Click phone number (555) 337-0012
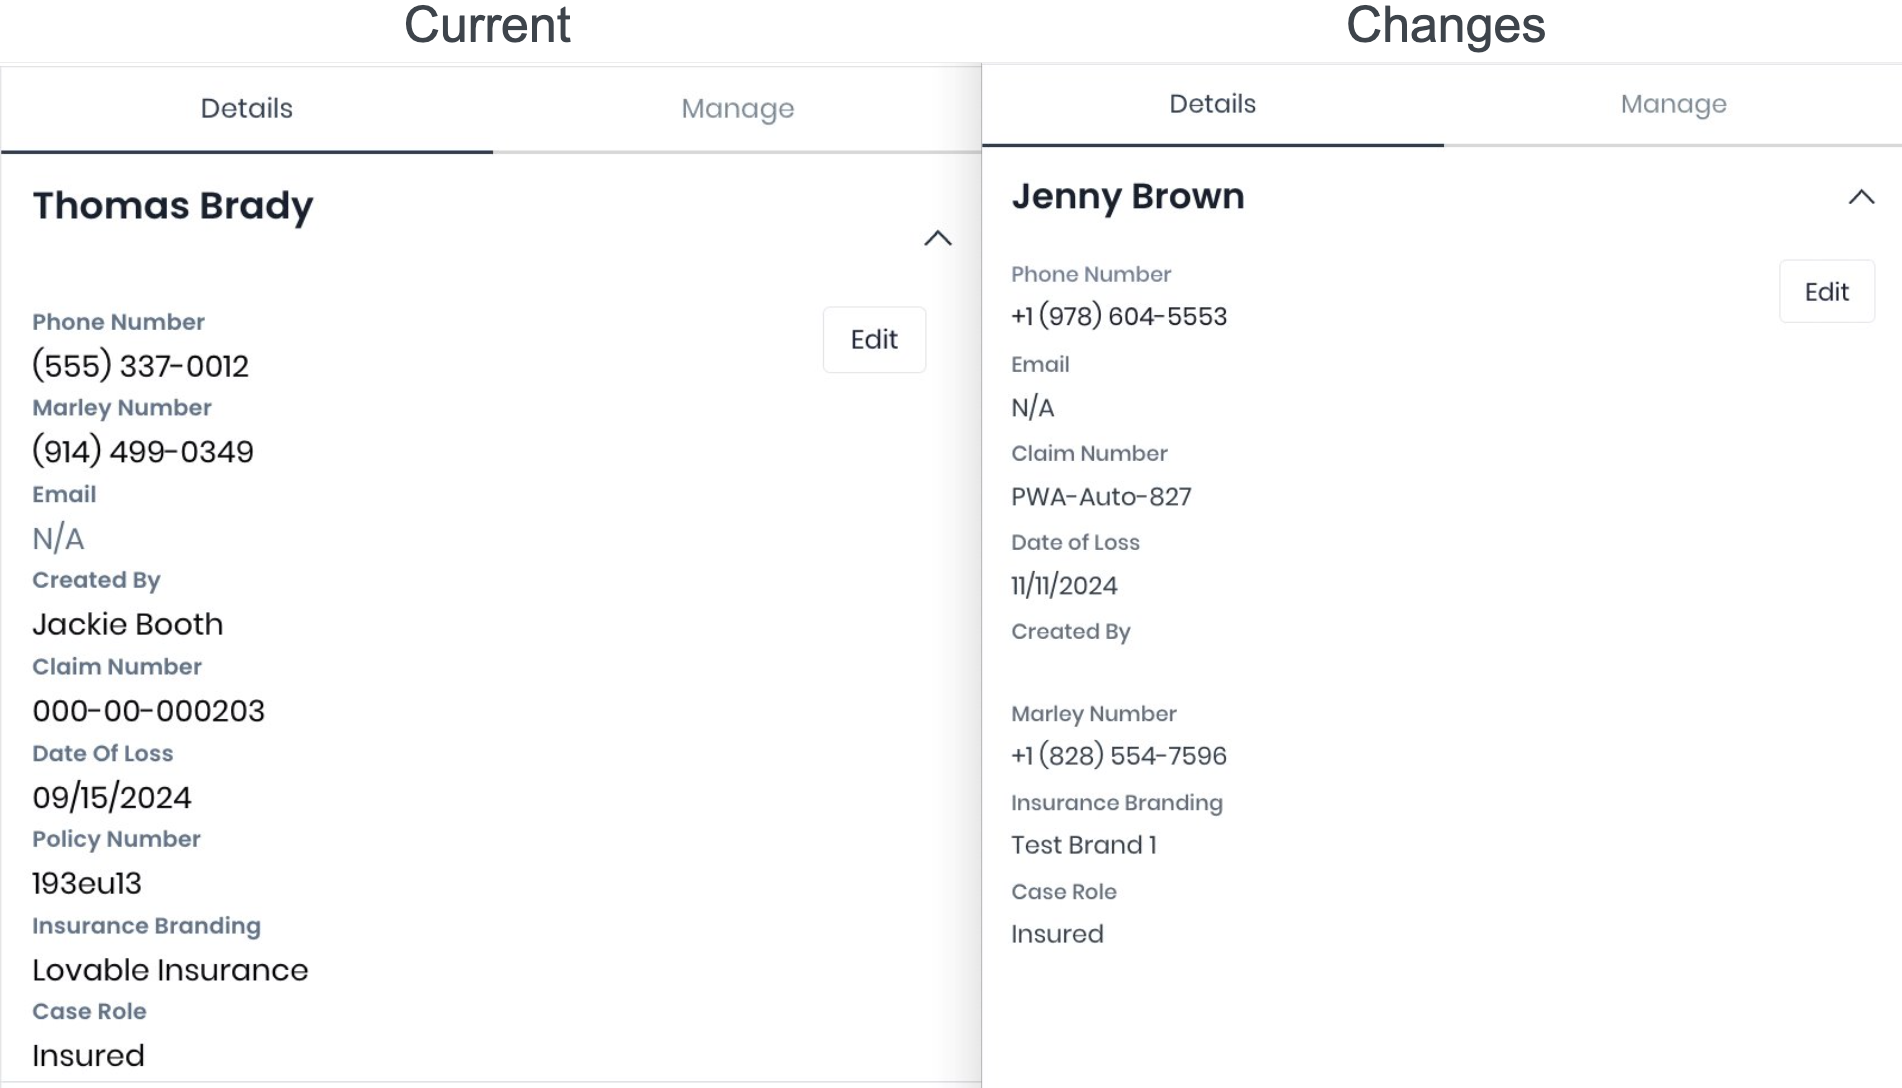The height and width of the screenshot is (1088, 1902). pyautogui.click(x=140, y=366)
